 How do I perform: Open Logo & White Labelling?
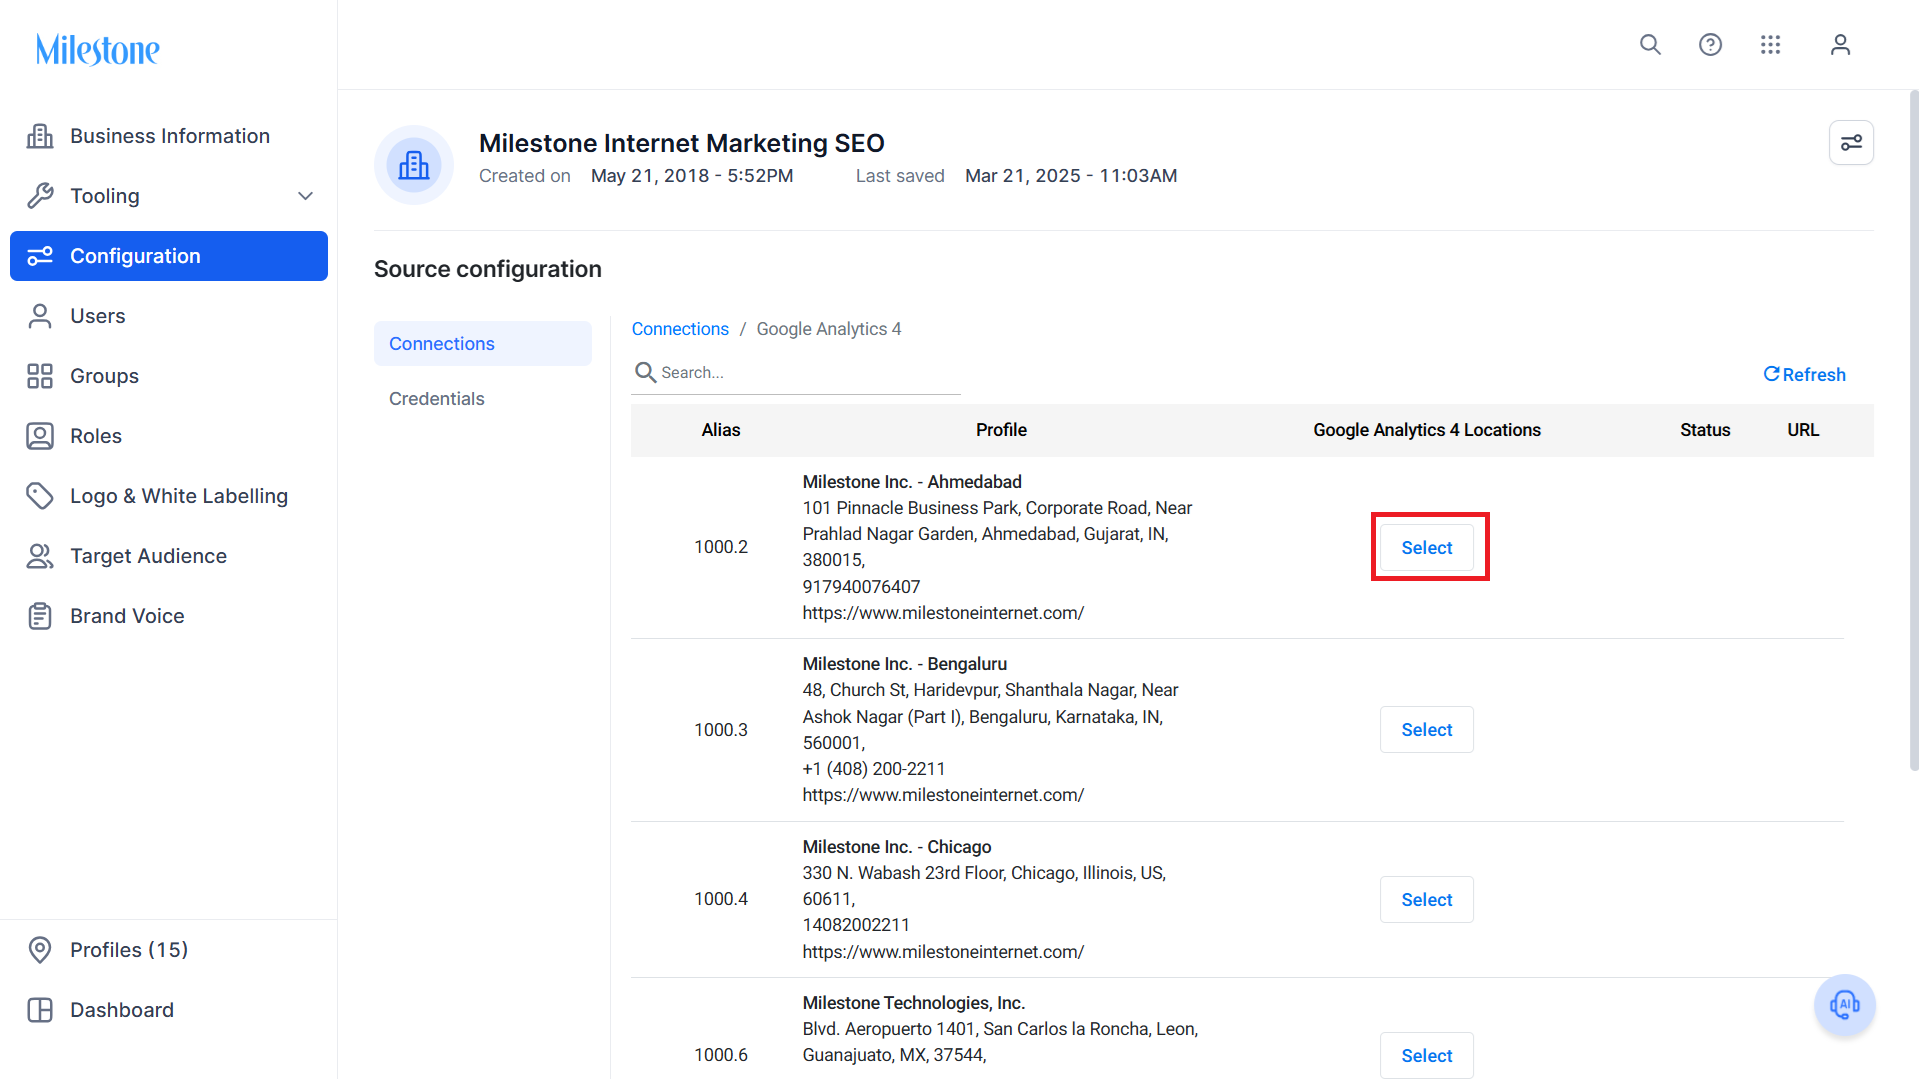(168, 496)
